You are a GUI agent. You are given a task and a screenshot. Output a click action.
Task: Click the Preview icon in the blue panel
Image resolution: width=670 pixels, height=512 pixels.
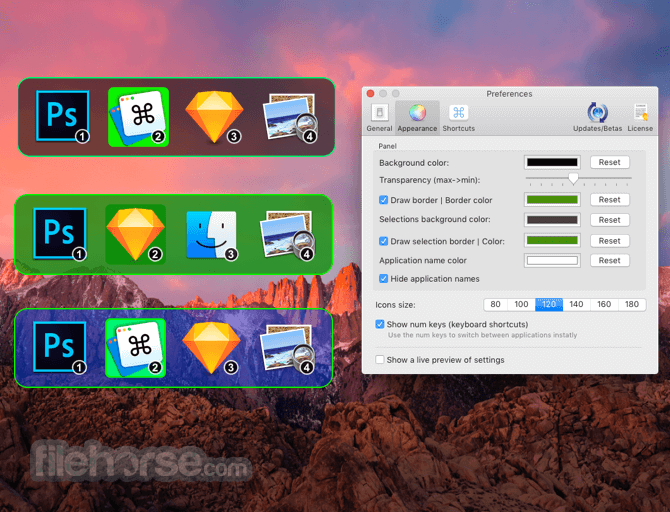(x=287, y=348)
